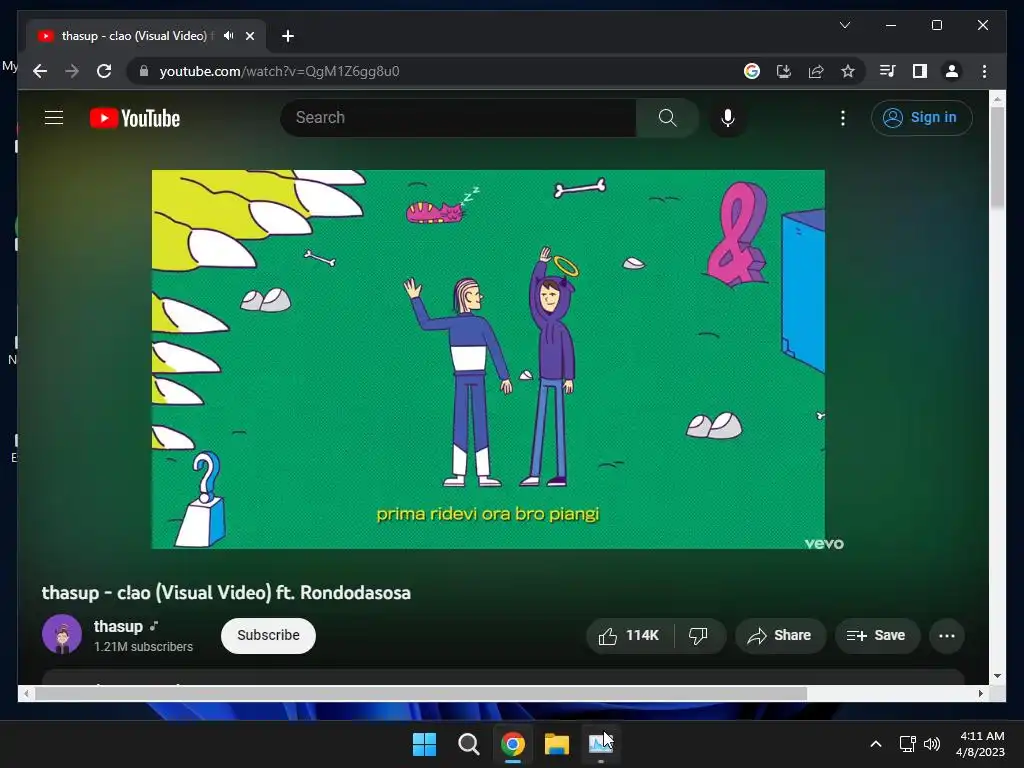
Task: Click the Google icon in address bar
Action: click(x=752, y=71)
